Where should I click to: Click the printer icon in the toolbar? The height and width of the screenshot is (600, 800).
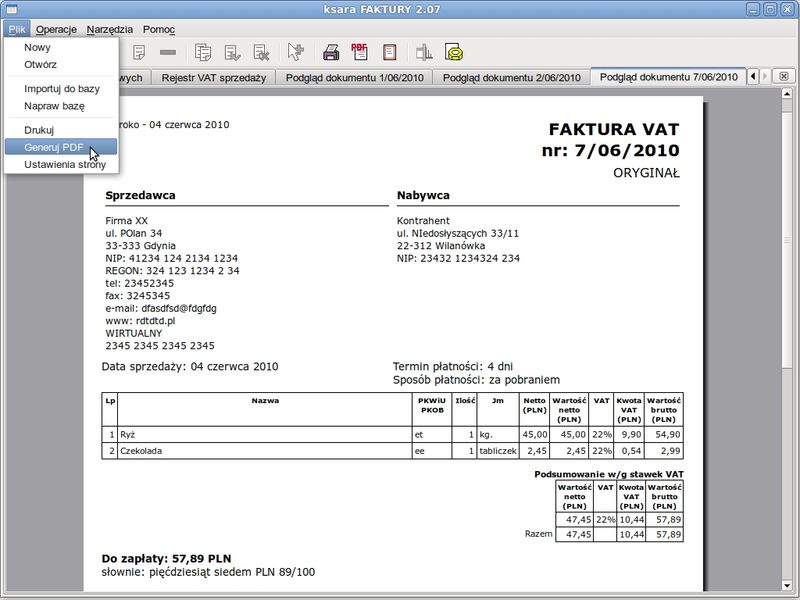[x=331, y=52]
